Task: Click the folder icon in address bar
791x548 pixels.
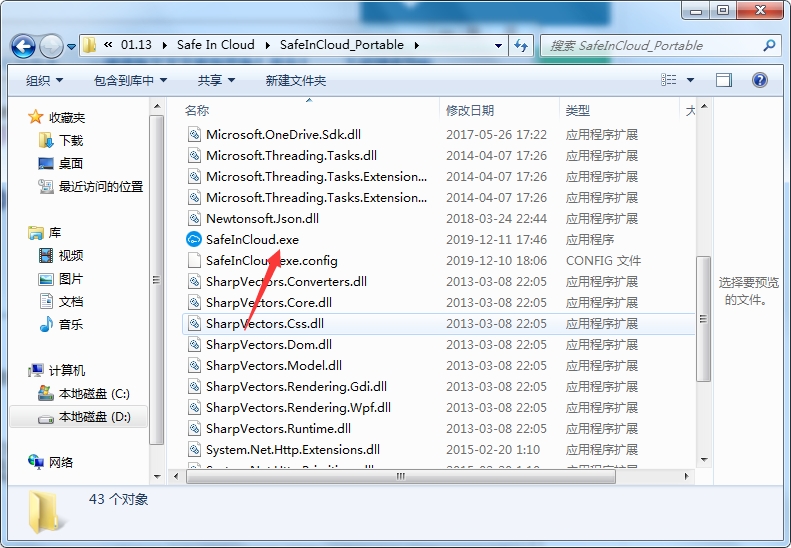Action: pyautogui.click(x=89, y=45)
